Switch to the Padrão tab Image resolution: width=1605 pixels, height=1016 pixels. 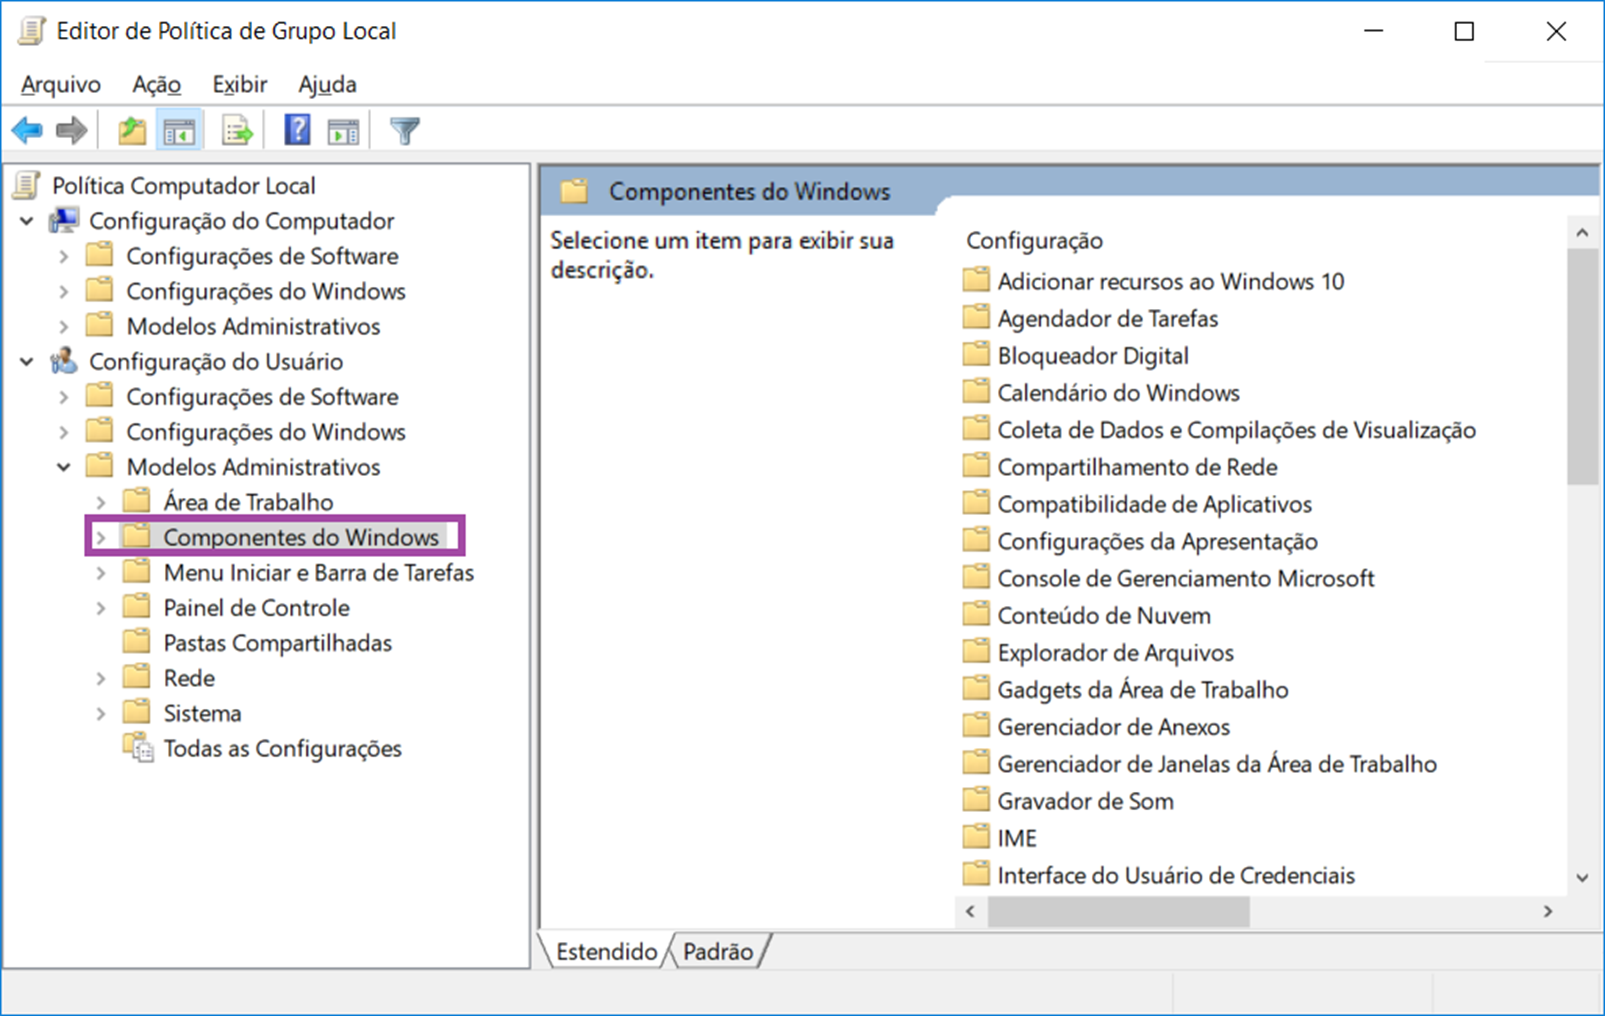718,951
